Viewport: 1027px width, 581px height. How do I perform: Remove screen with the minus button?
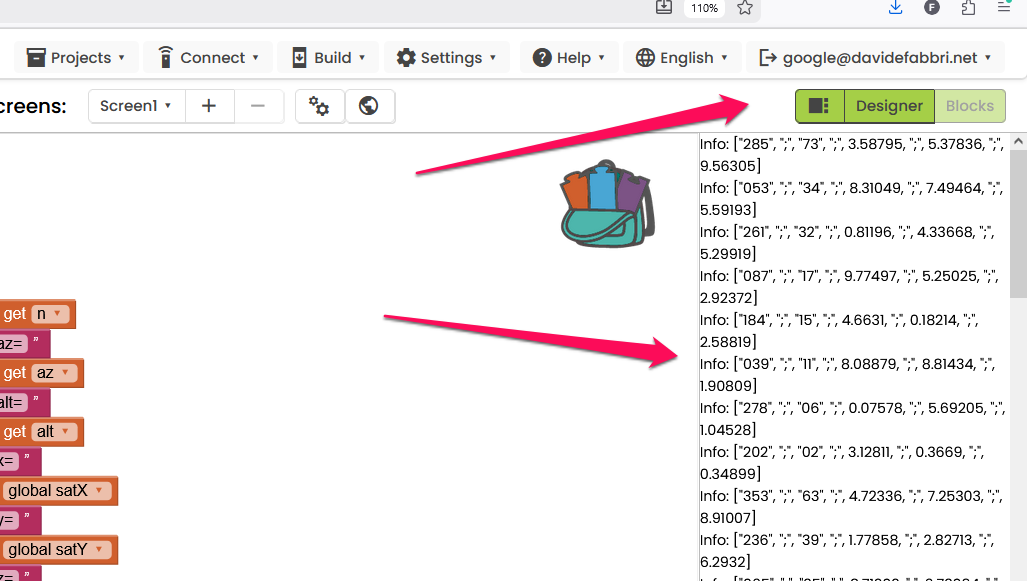pos(258,106)
